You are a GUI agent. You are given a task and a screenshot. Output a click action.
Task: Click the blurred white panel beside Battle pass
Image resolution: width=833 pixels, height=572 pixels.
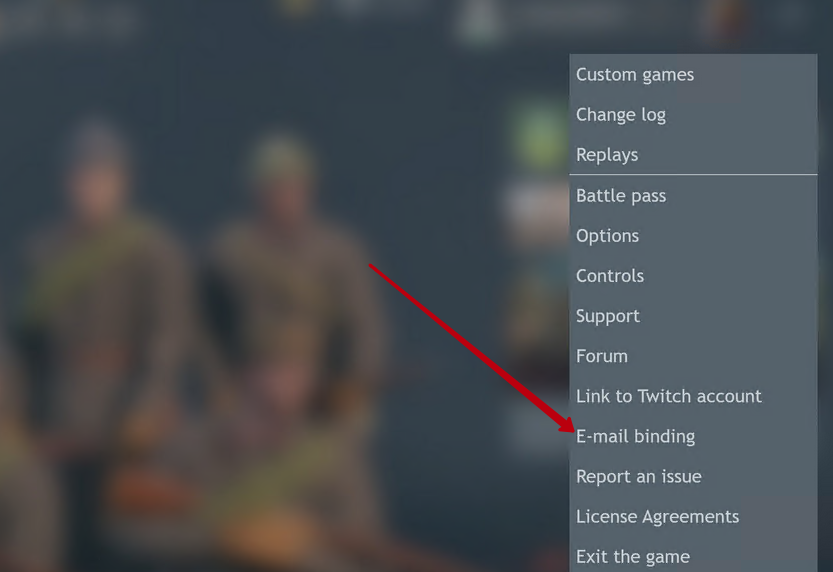point(538,208)
